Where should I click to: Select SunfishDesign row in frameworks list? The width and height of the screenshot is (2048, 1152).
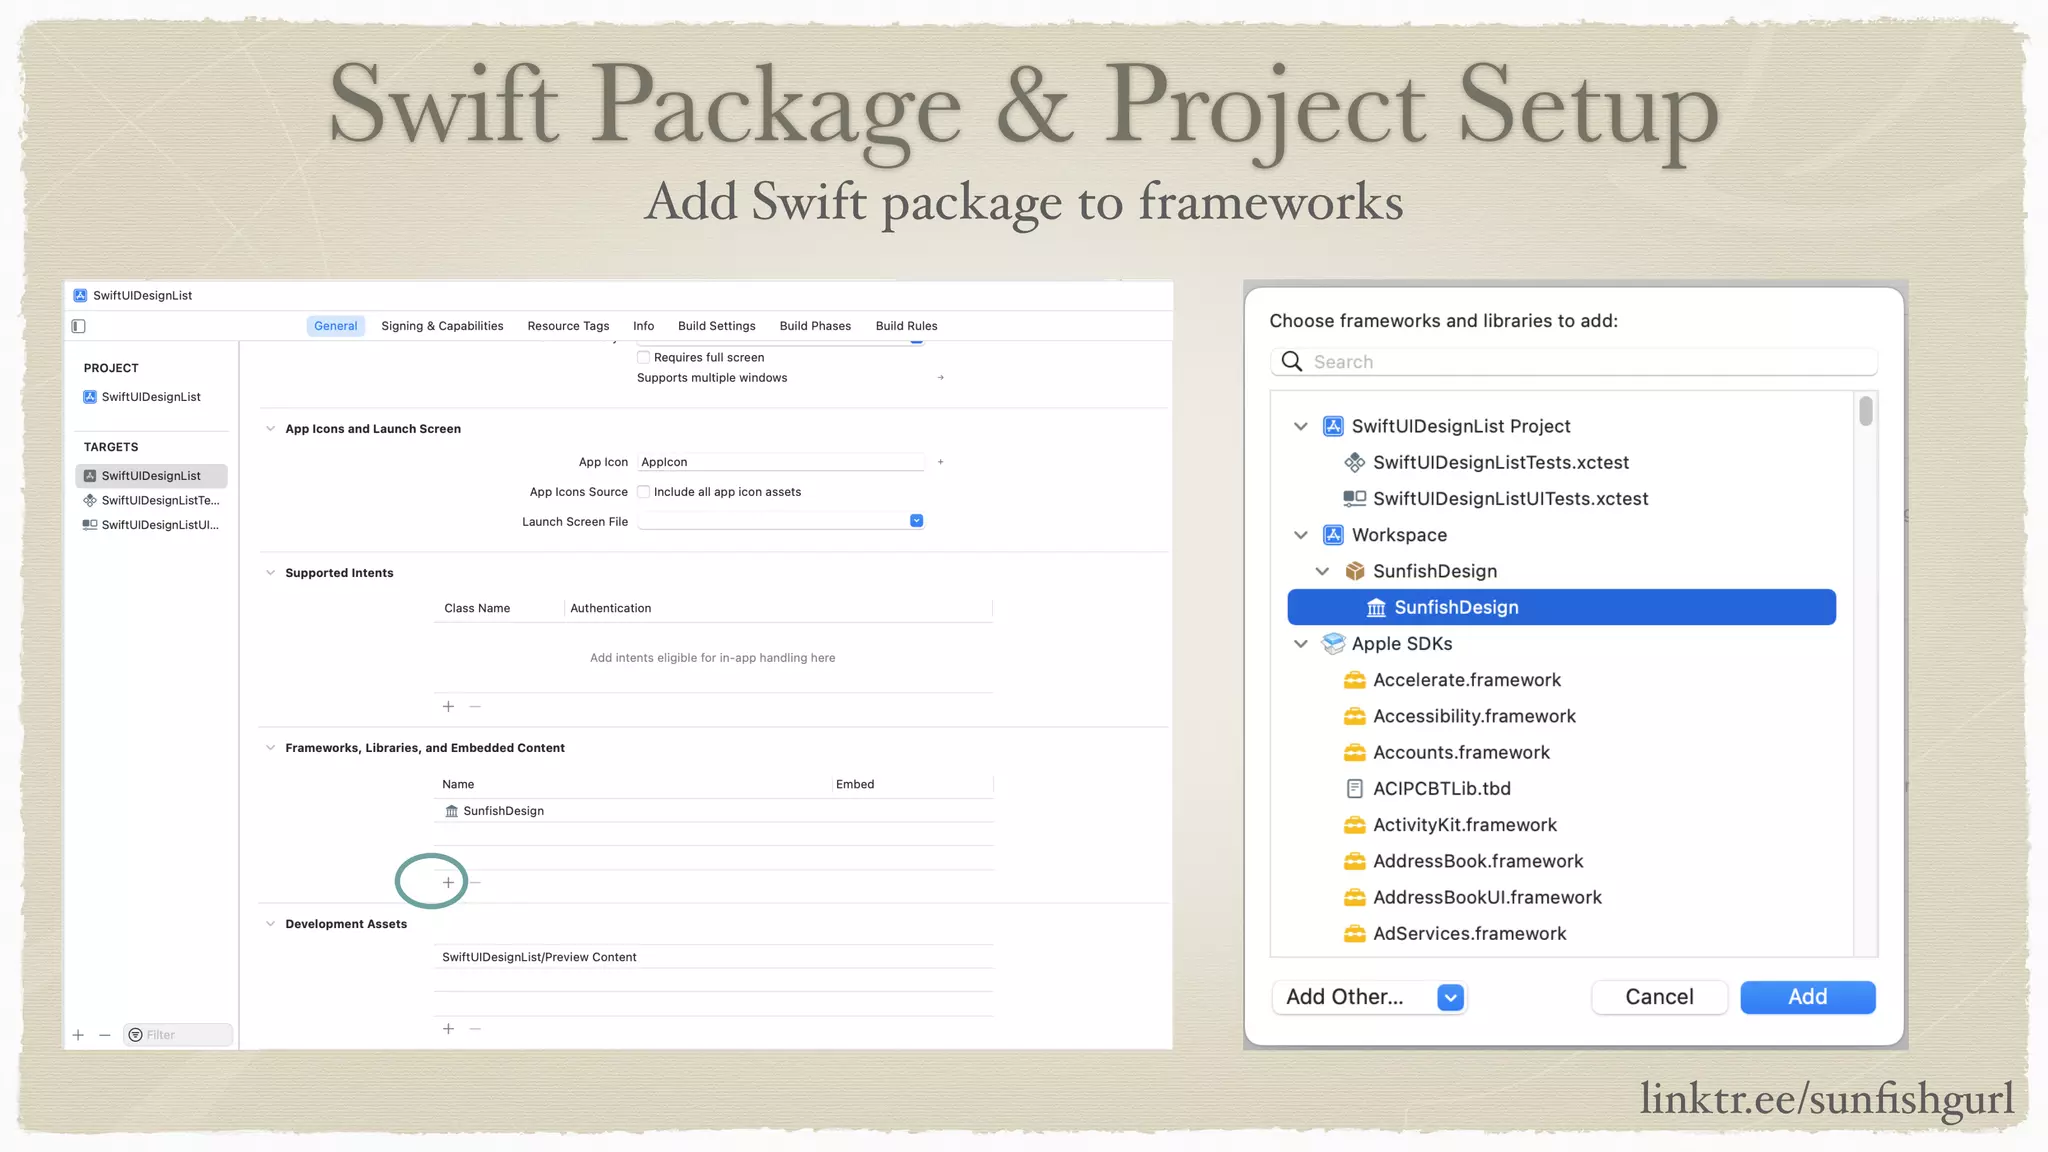click(714, 811)
